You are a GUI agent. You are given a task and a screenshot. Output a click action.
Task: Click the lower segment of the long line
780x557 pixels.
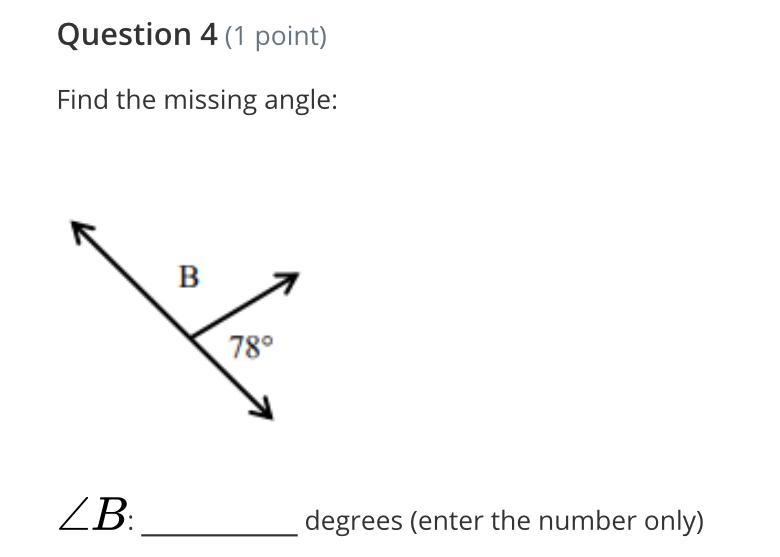[x=230, y=375]
